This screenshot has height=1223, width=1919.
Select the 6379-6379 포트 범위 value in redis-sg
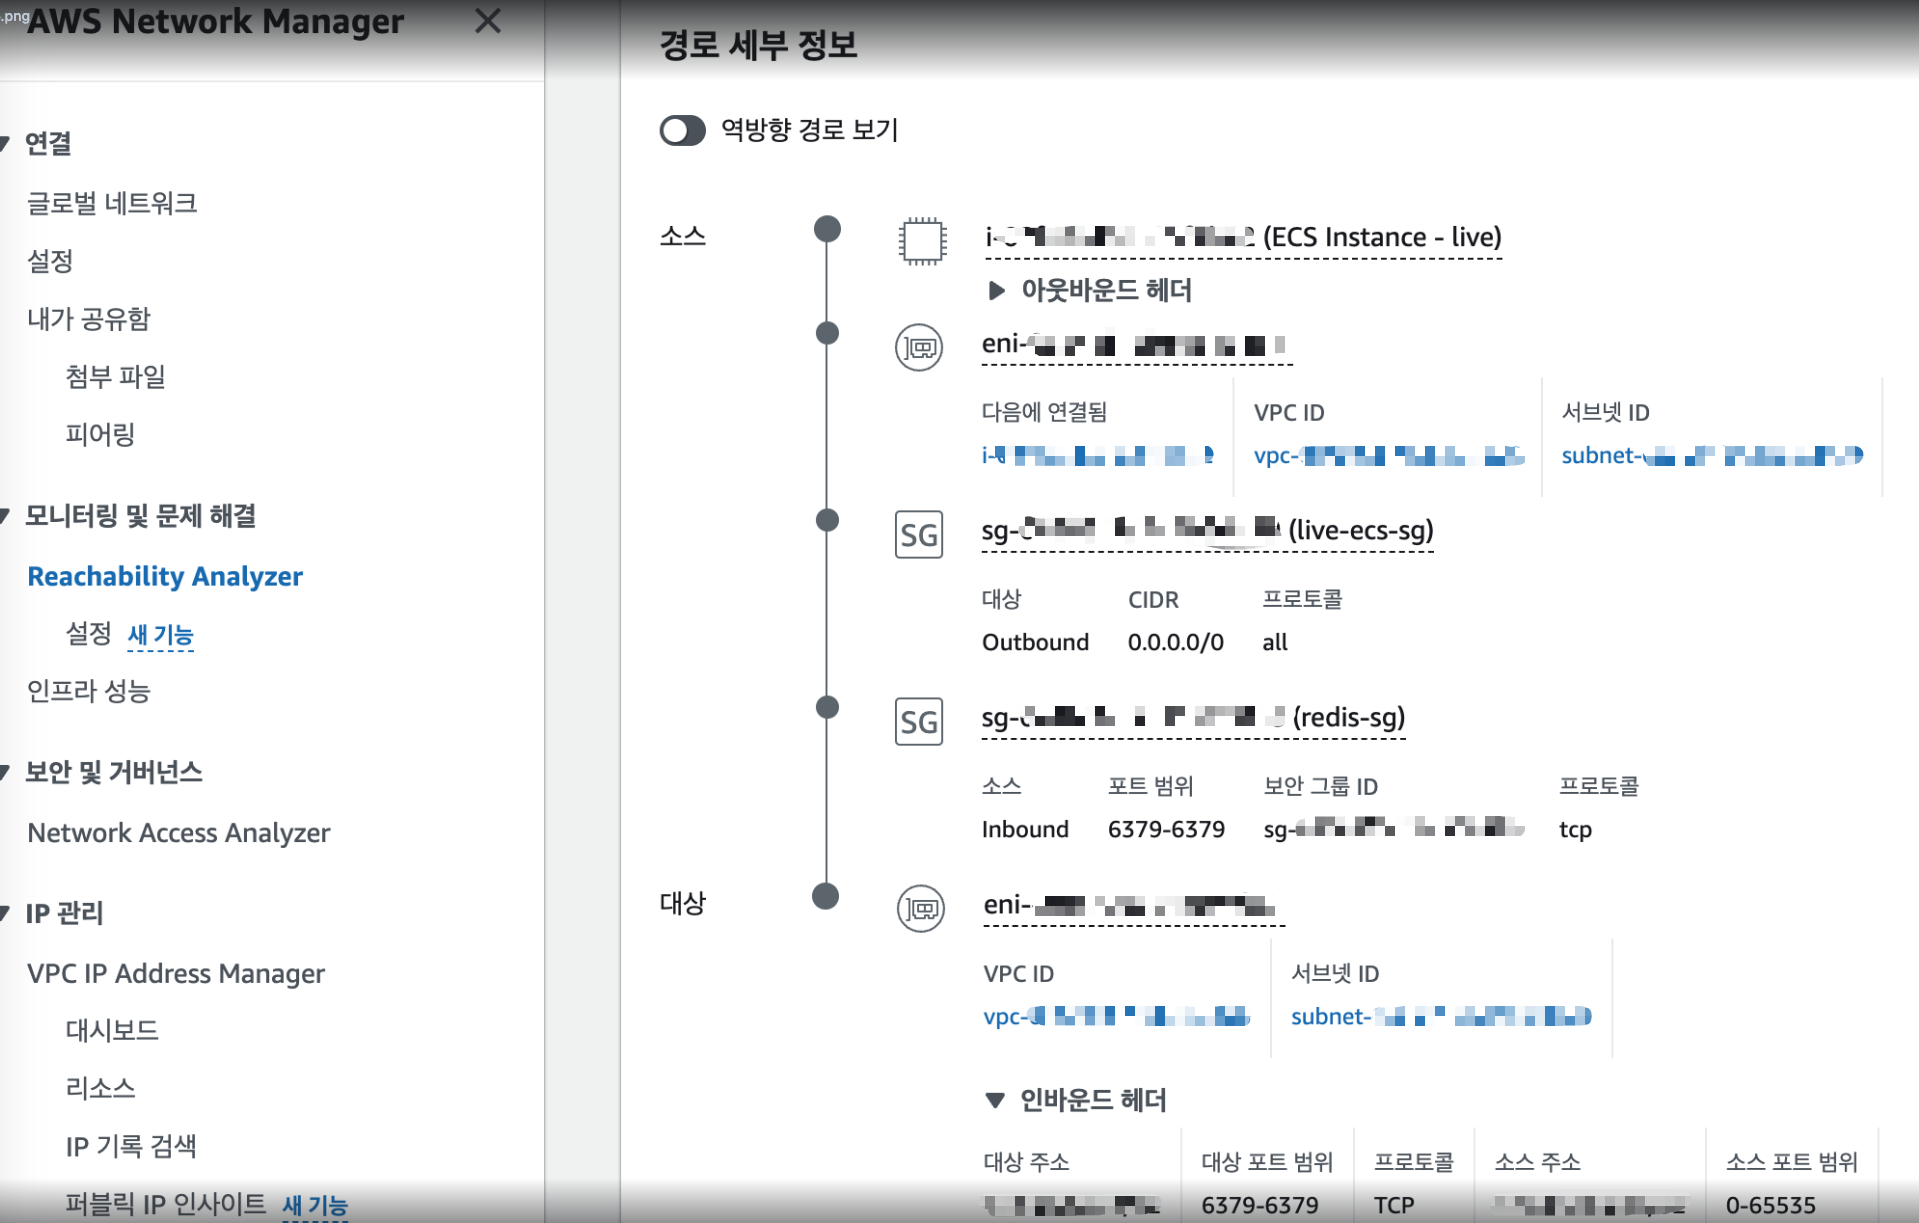pos(1166,829)
